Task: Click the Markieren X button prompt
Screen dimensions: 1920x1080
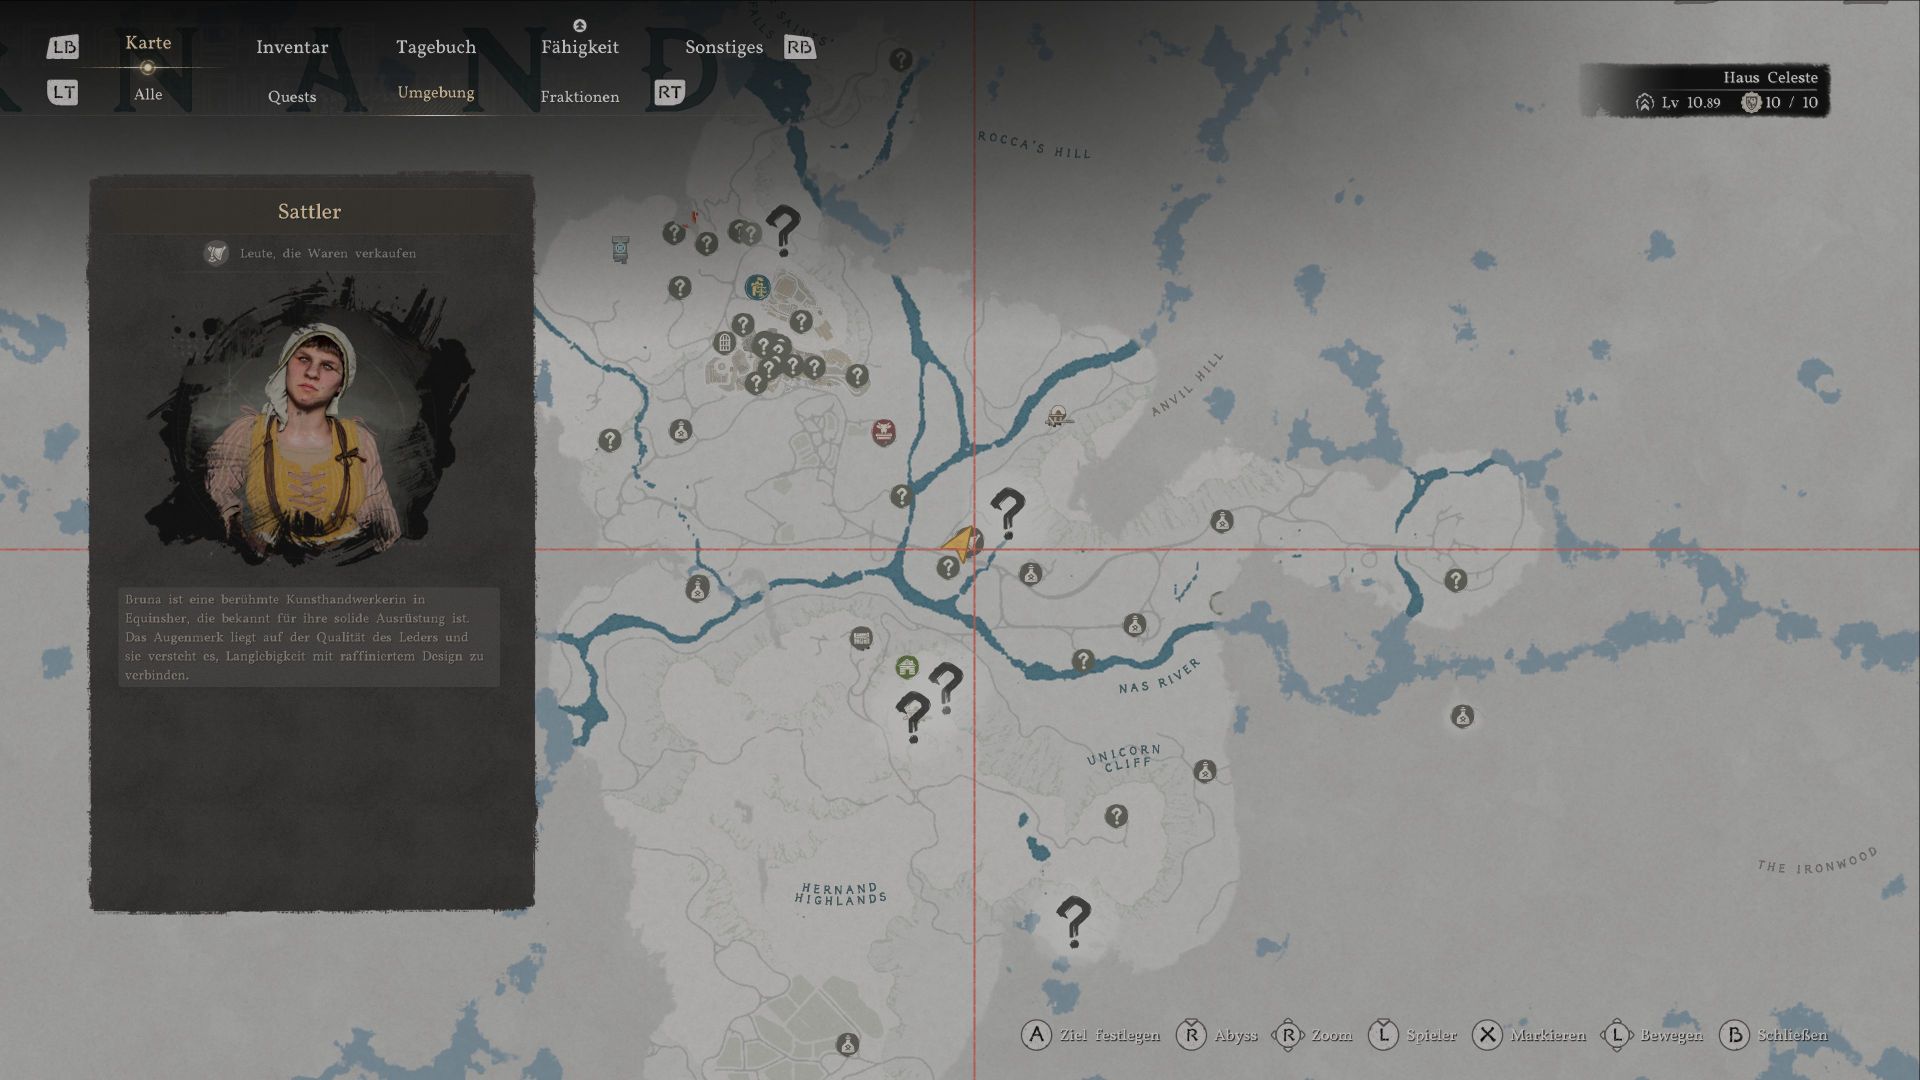Action: (1487, 1035)
